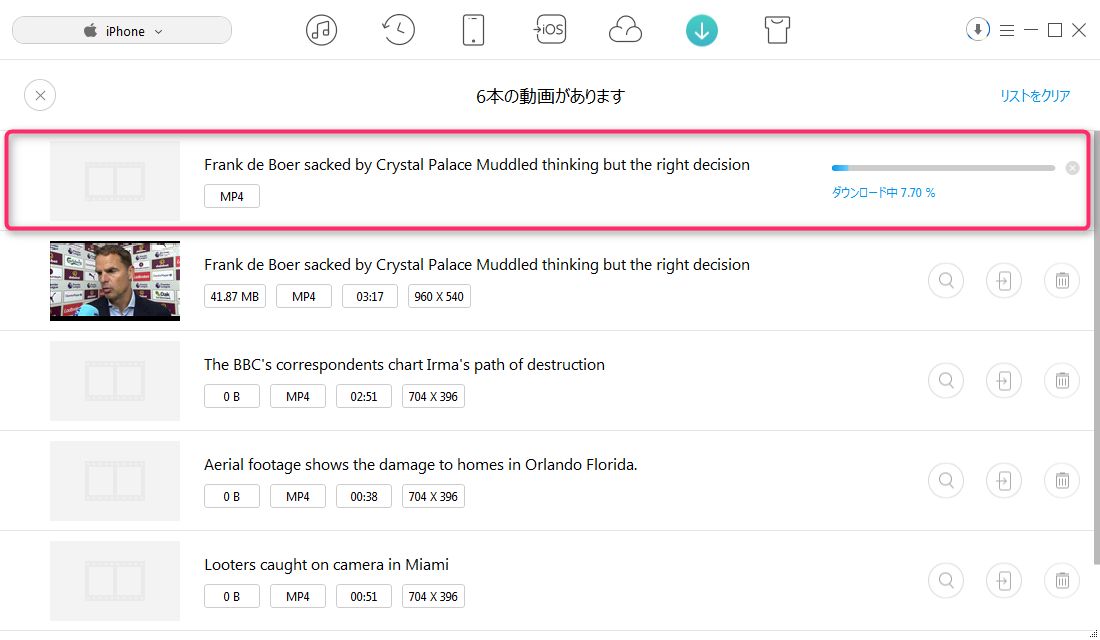The height and width of the screenshot is (640, 1100).
Task: Open the skin theme shirt icon
Action: pyautogui.click(x=777, y=30)
